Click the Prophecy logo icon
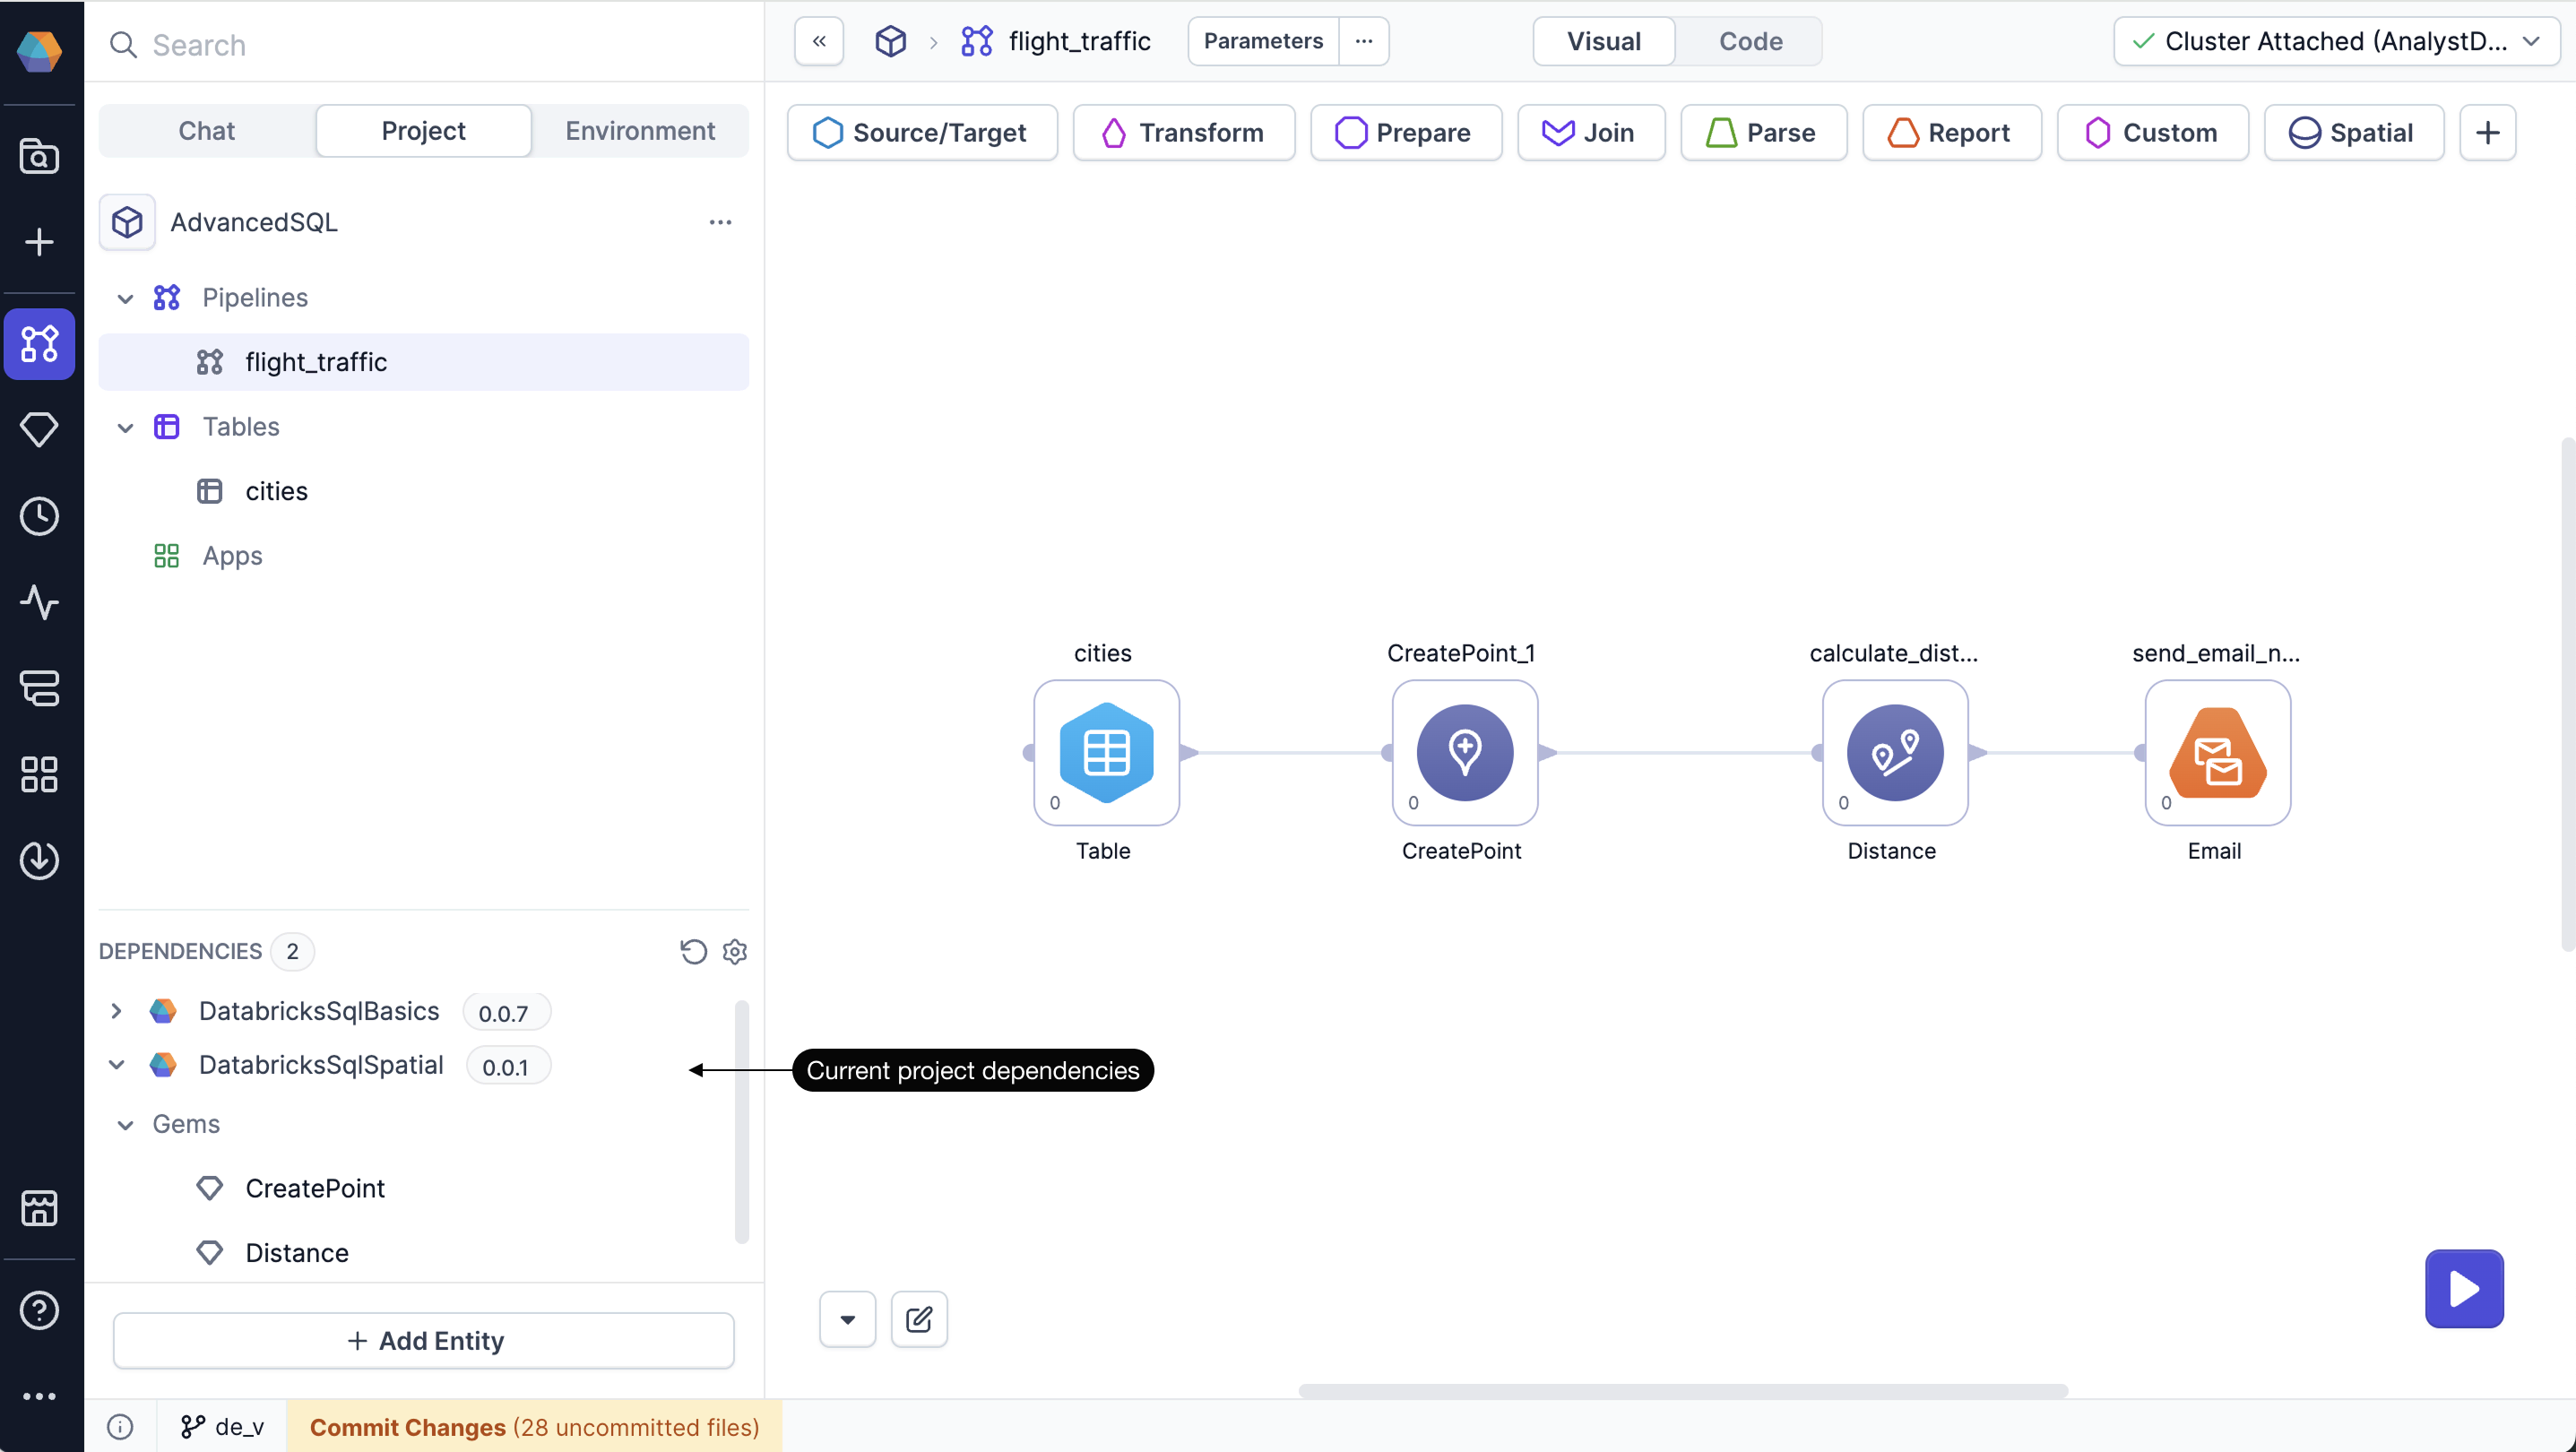2576x1452 pixels. pyautogui.click(x=39, y=51)
